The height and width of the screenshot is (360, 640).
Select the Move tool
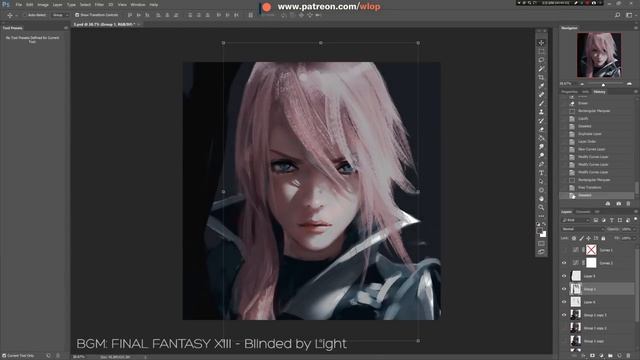pos(541,43)
